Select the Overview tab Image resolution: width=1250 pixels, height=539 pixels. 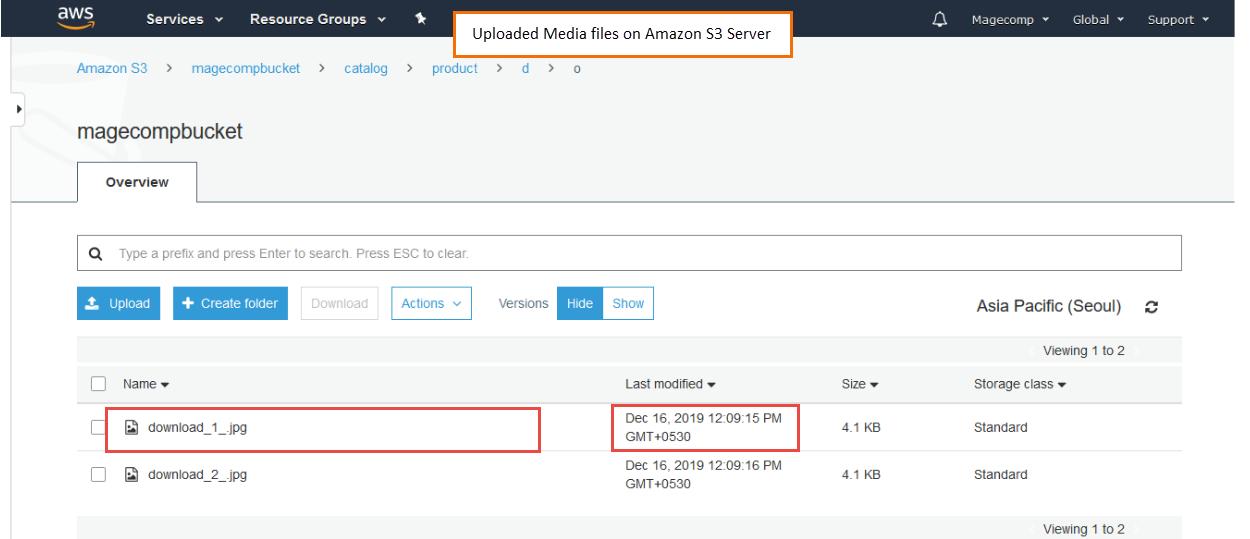pyautogui.click(x=137, y=182)
